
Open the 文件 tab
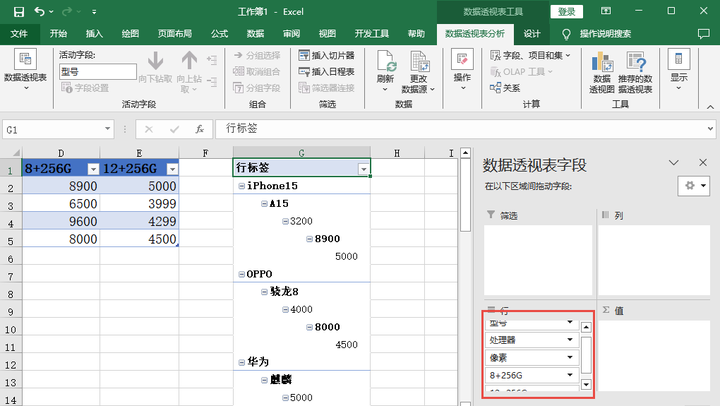click(19, 34)
